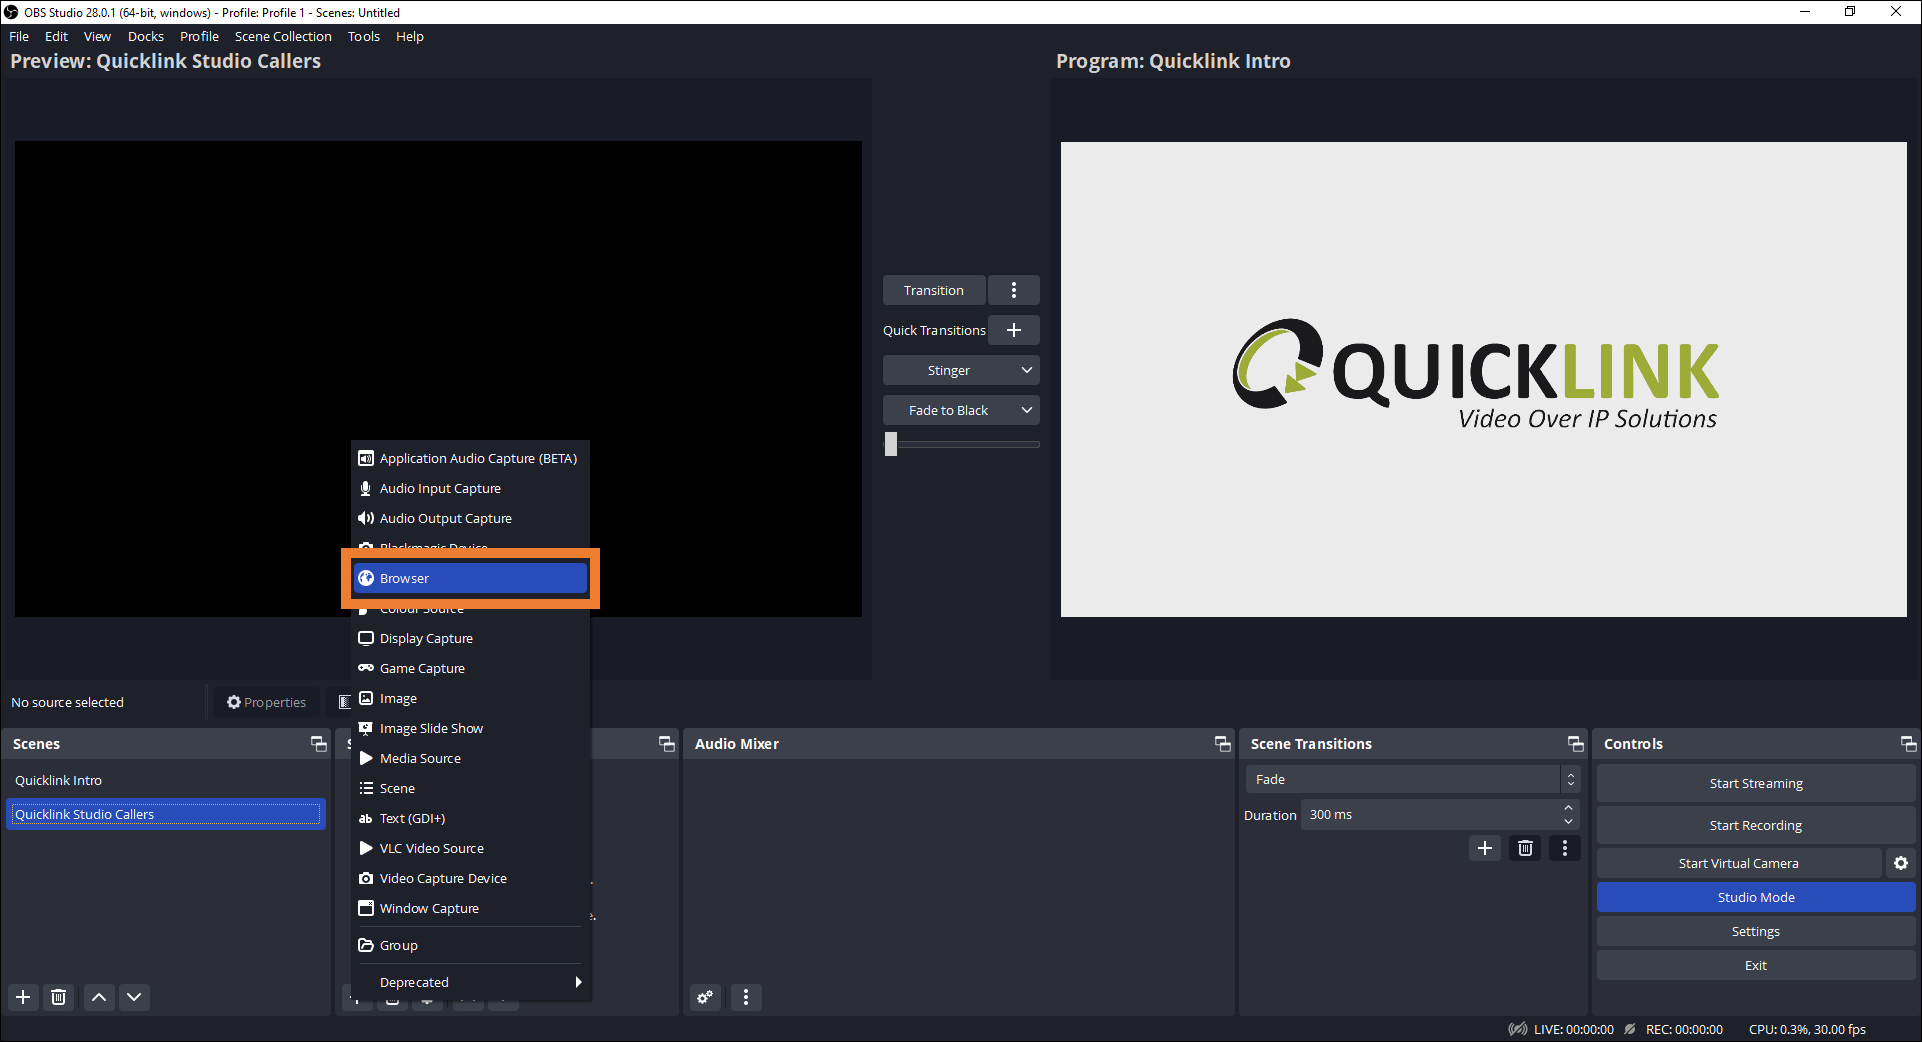
Task: Open the Profile menu
Action: click(199, 36)
